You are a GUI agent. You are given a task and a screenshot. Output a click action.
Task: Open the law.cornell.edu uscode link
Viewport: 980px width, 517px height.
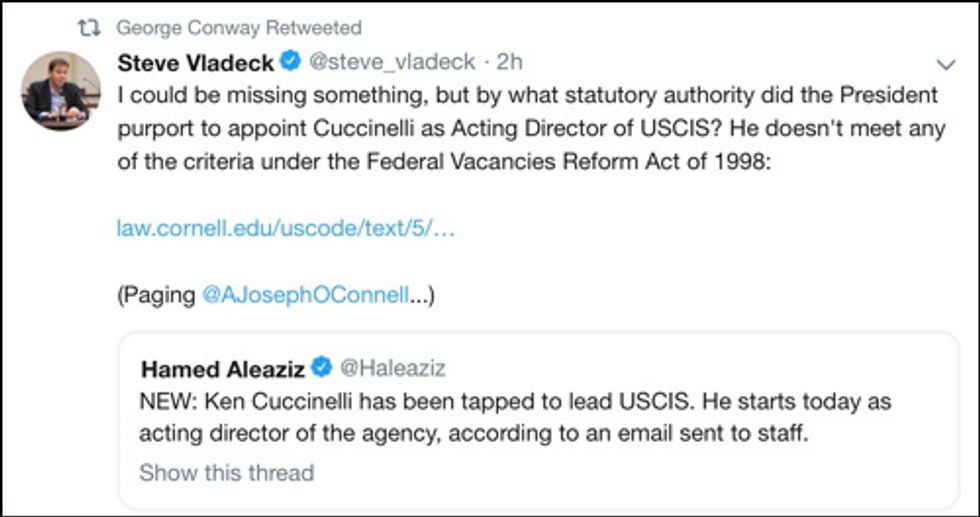[287, 228]
